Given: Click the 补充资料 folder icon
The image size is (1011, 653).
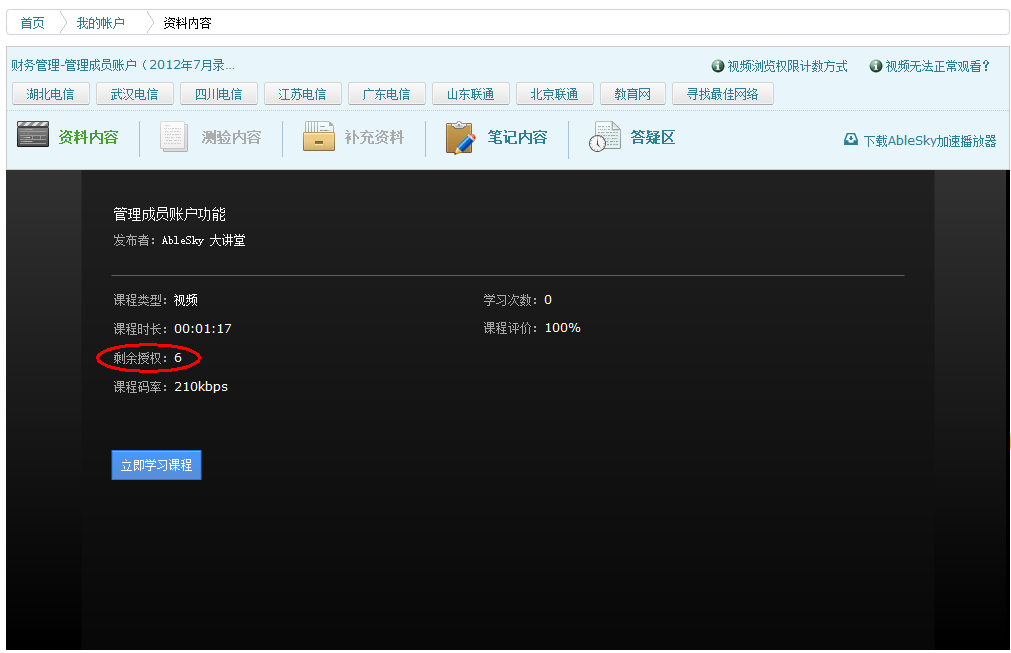Looking at the screenshot, I should pyautogui.click(x=318, y=138).
